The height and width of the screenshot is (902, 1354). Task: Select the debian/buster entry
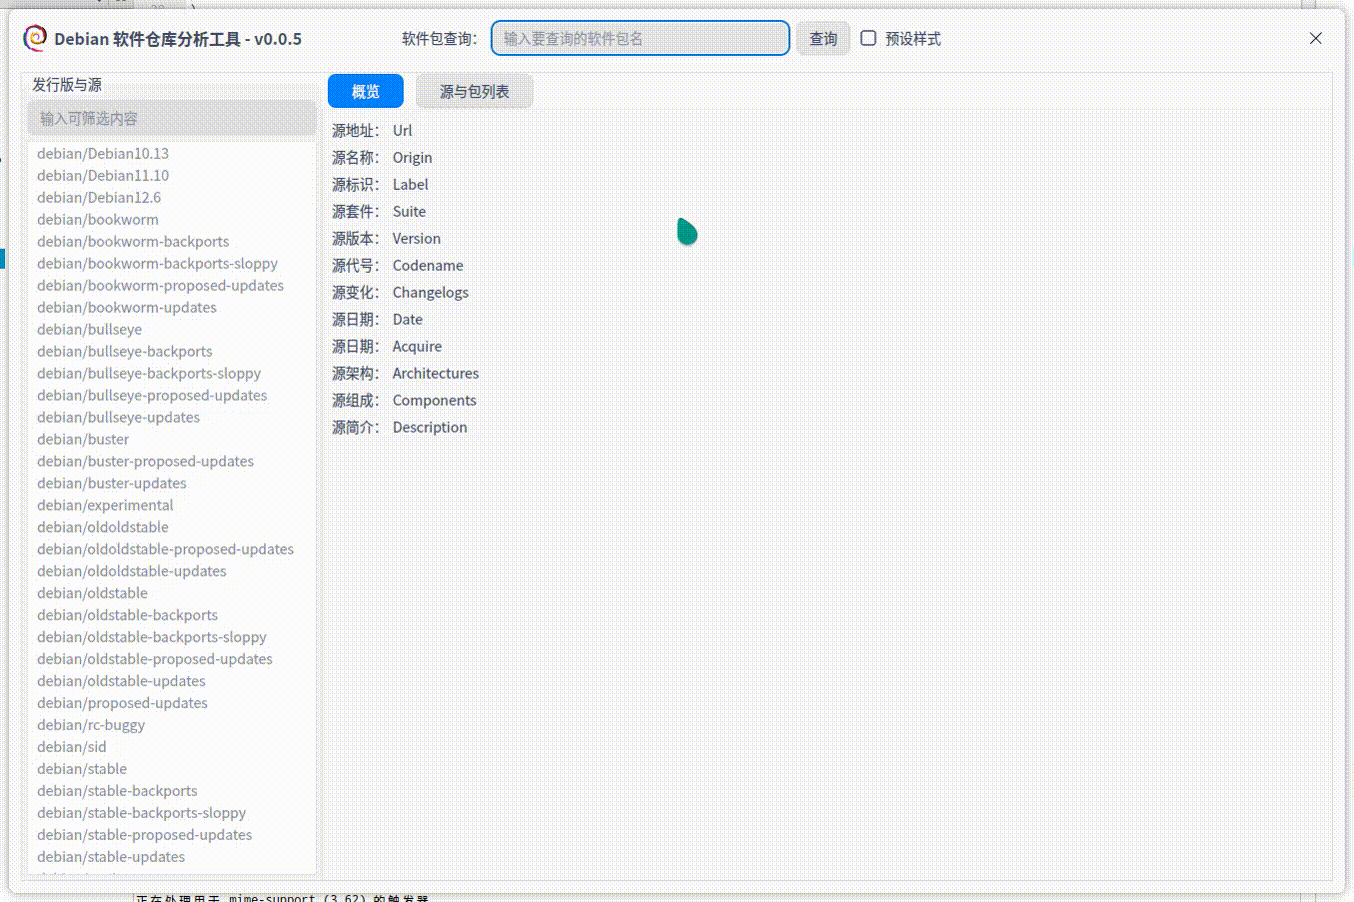(x=172, y=439)
